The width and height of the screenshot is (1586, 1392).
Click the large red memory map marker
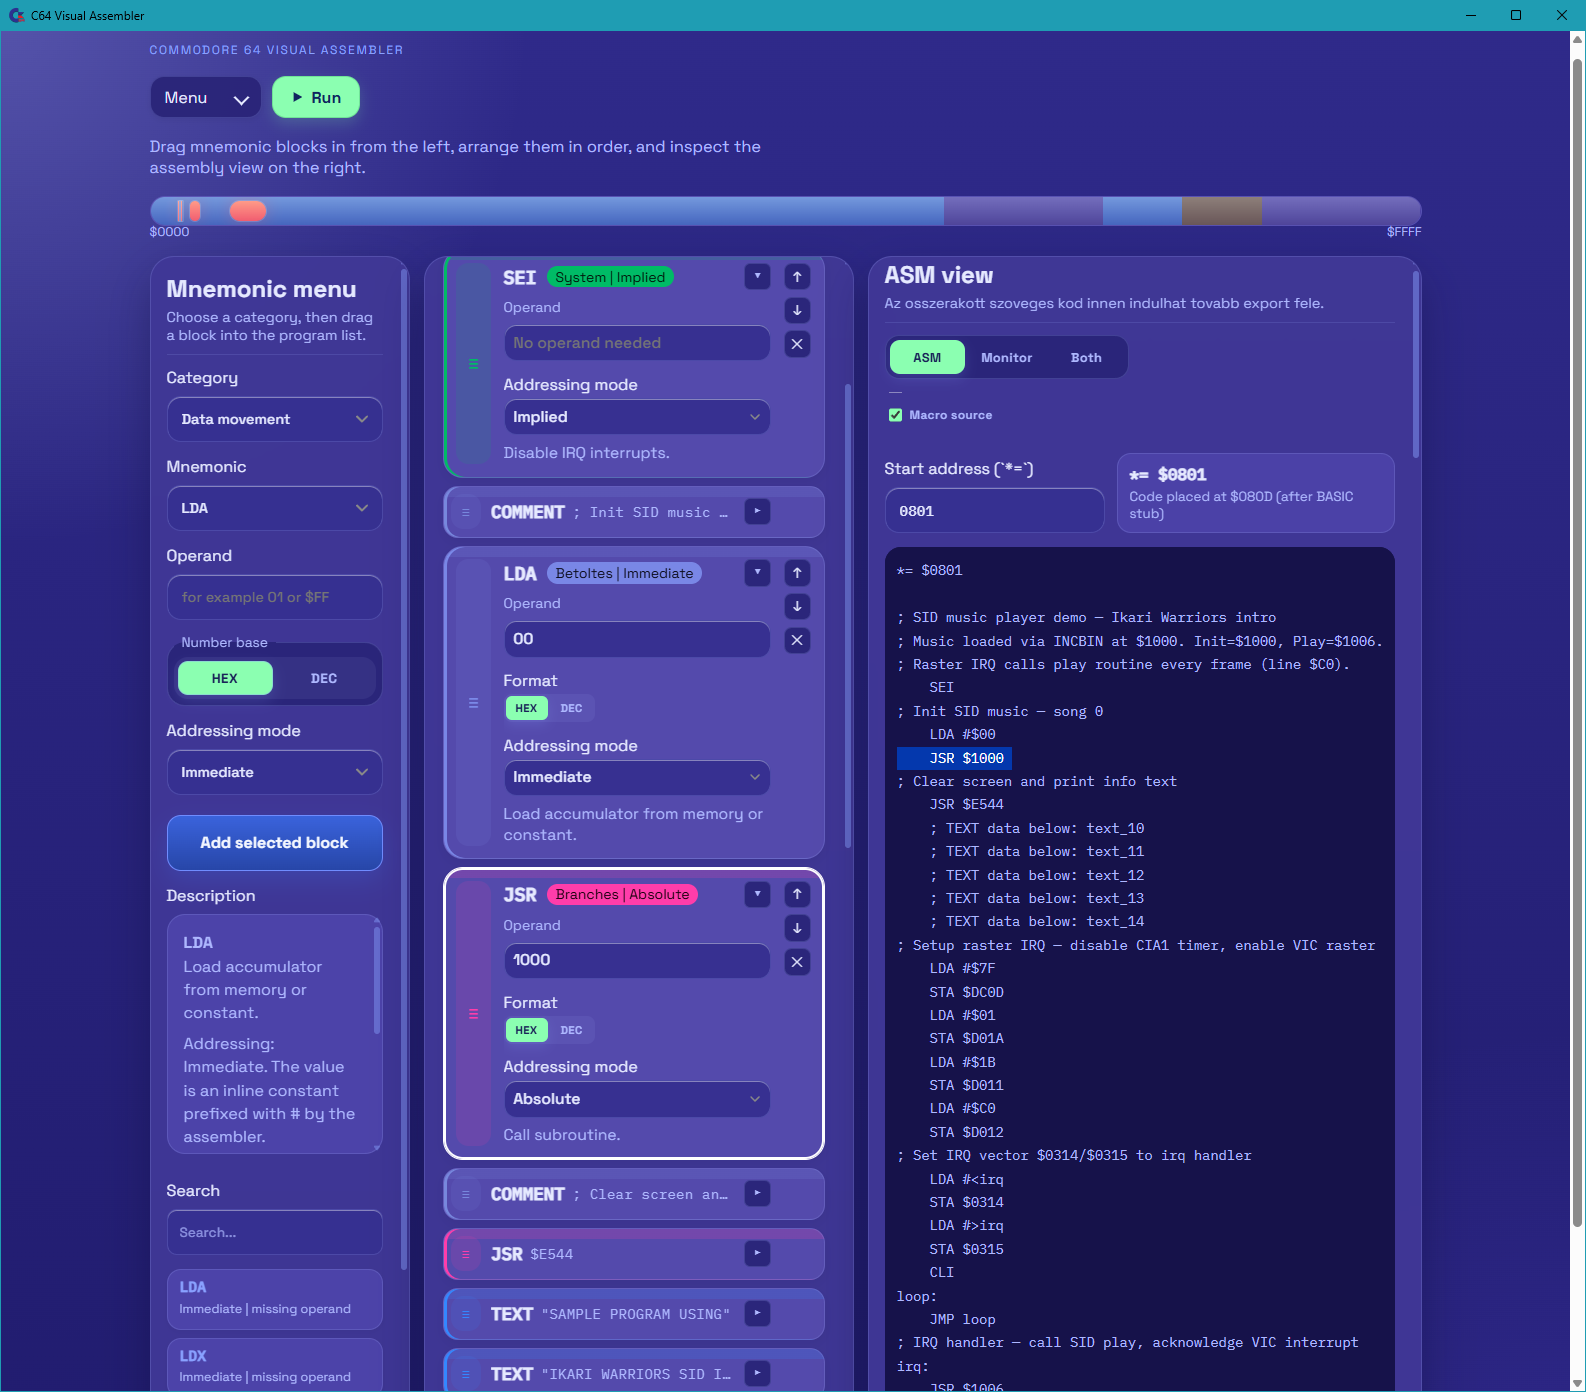(x=248, y=211)
